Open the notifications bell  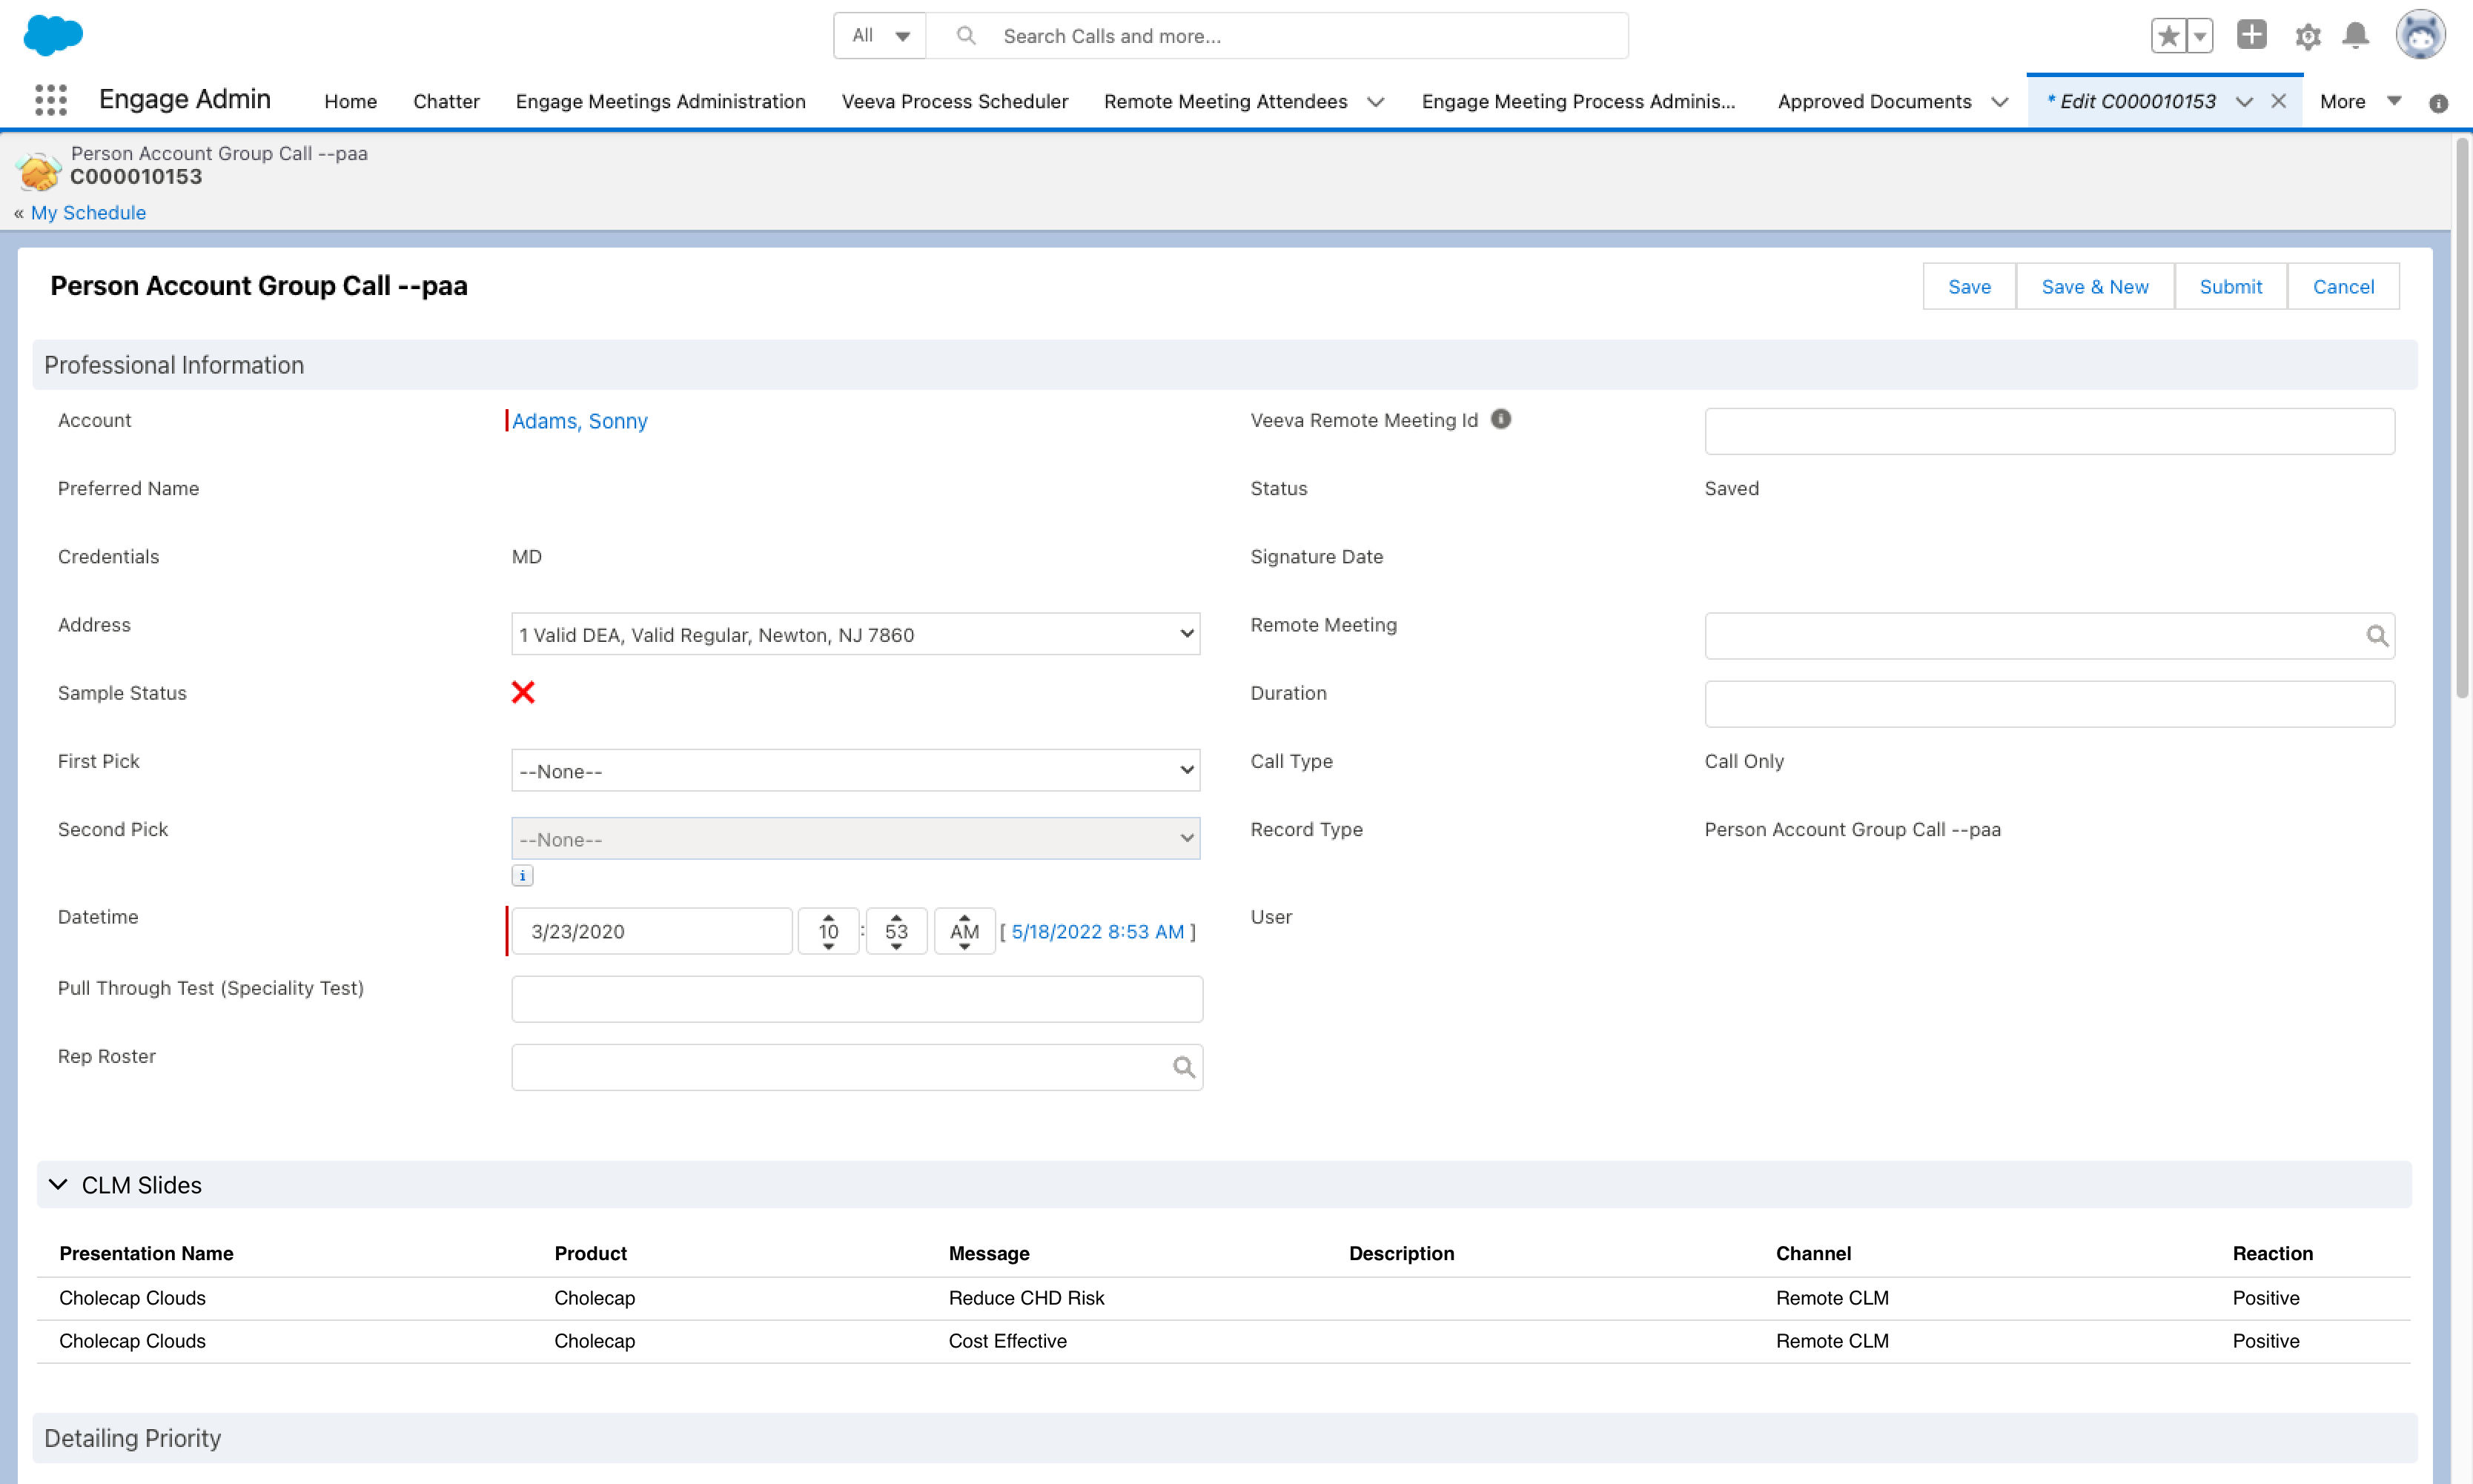pos(2356,36)
